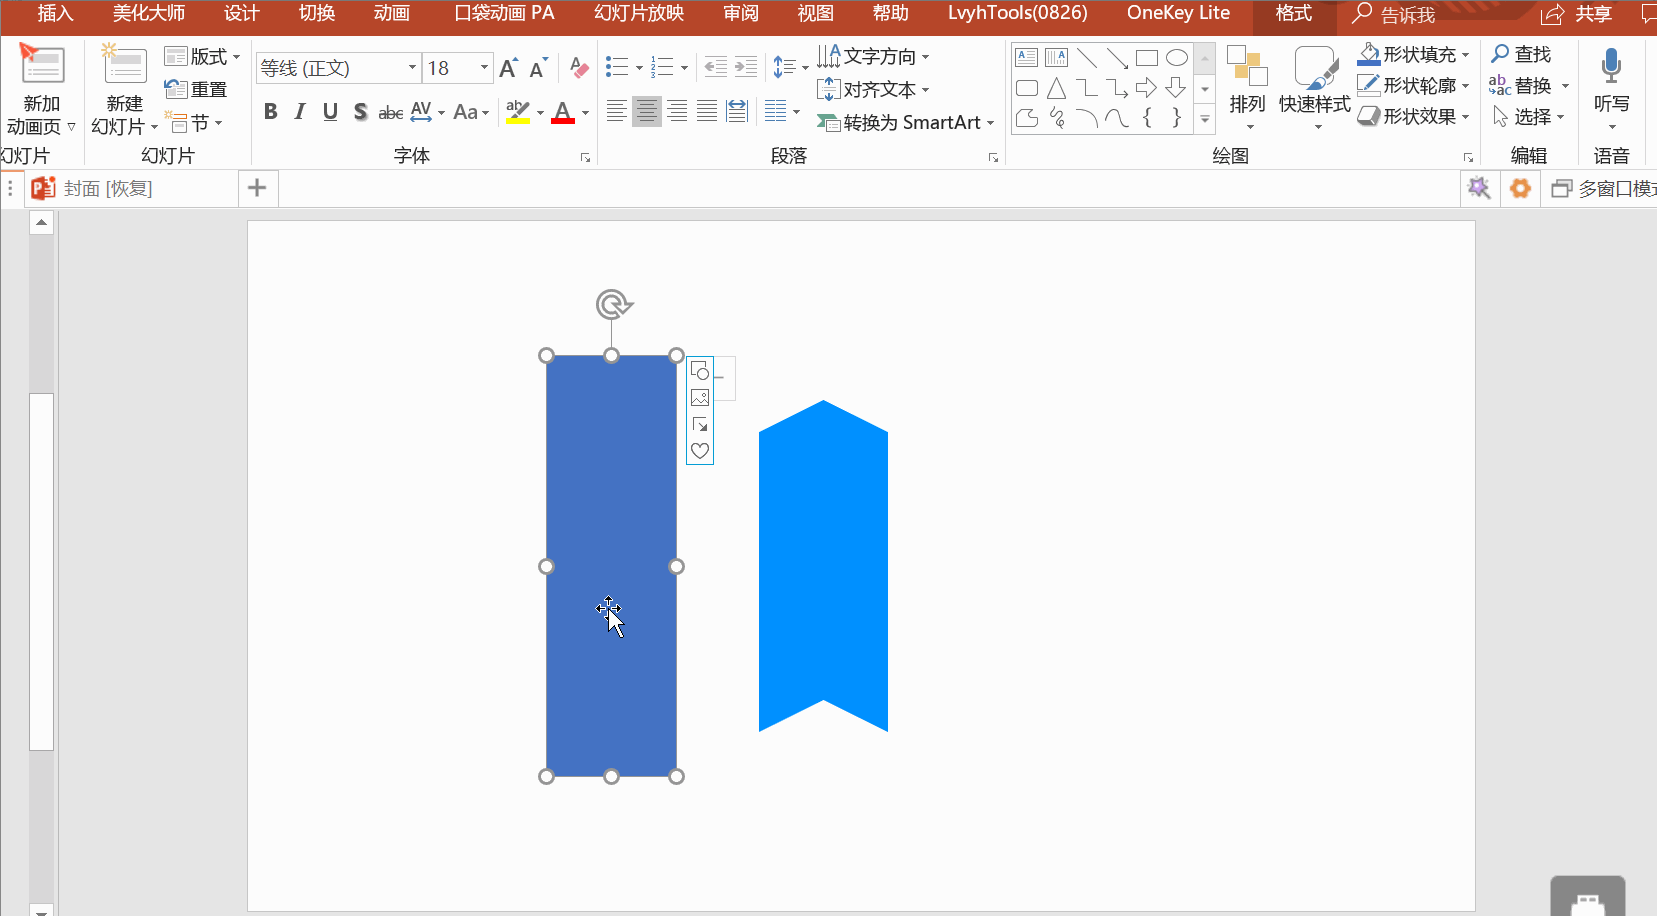Open the 排列 arrange button
Viewport: 1657px width, 916px height.
click(x=1247, y=89)
